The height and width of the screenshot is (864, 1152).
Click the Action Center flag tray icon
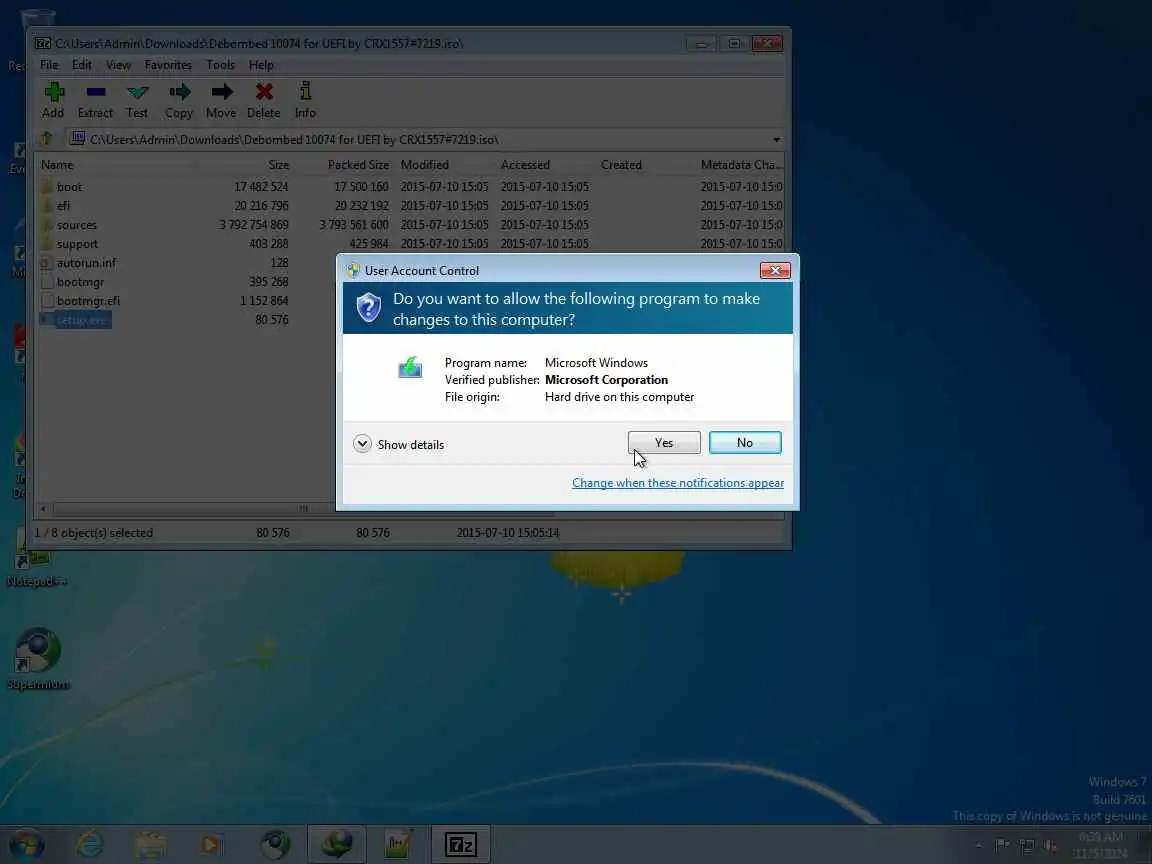click(x=1002, y=845)
